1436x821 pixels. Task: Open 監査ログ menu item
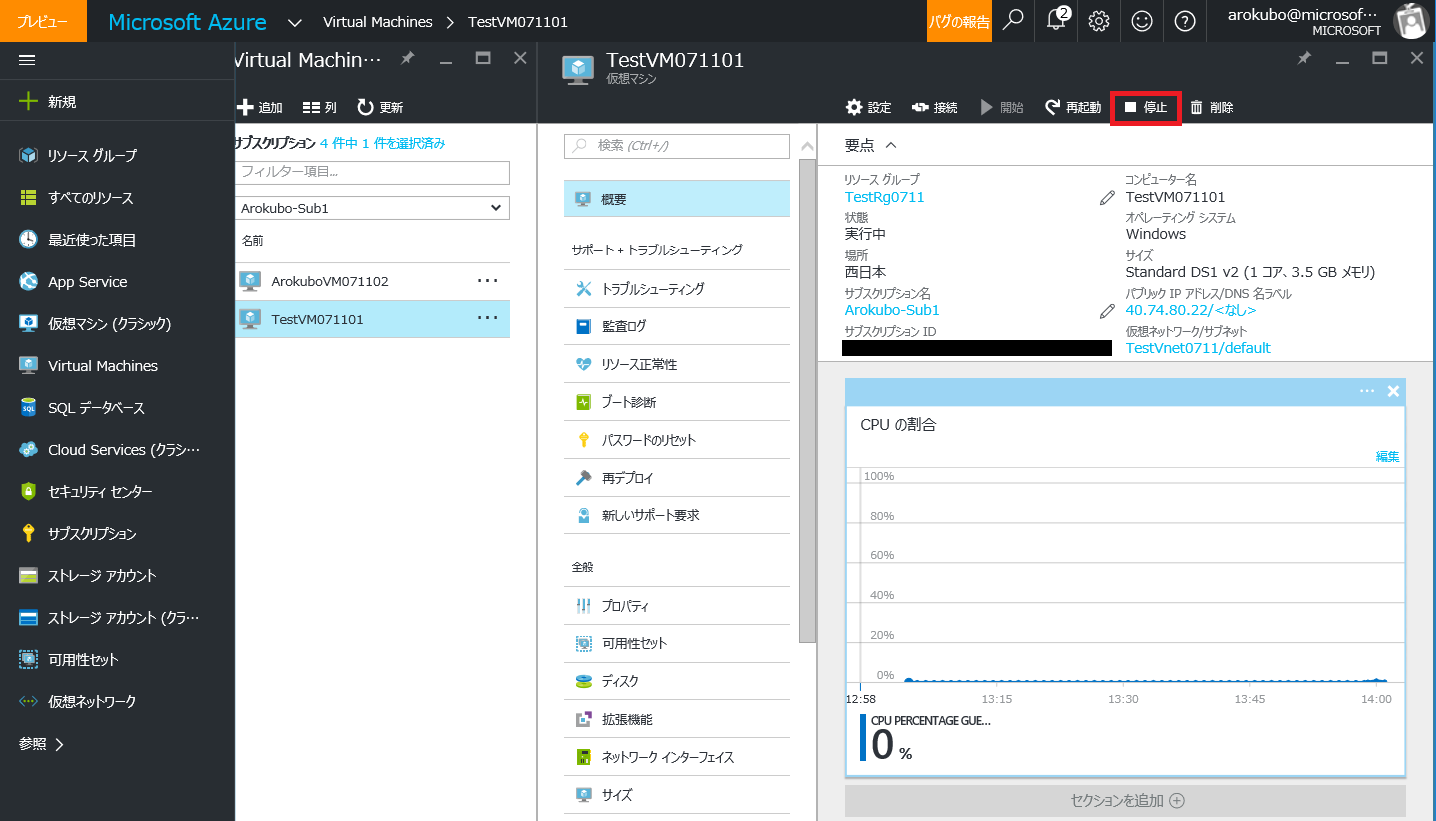pos(677,326)
